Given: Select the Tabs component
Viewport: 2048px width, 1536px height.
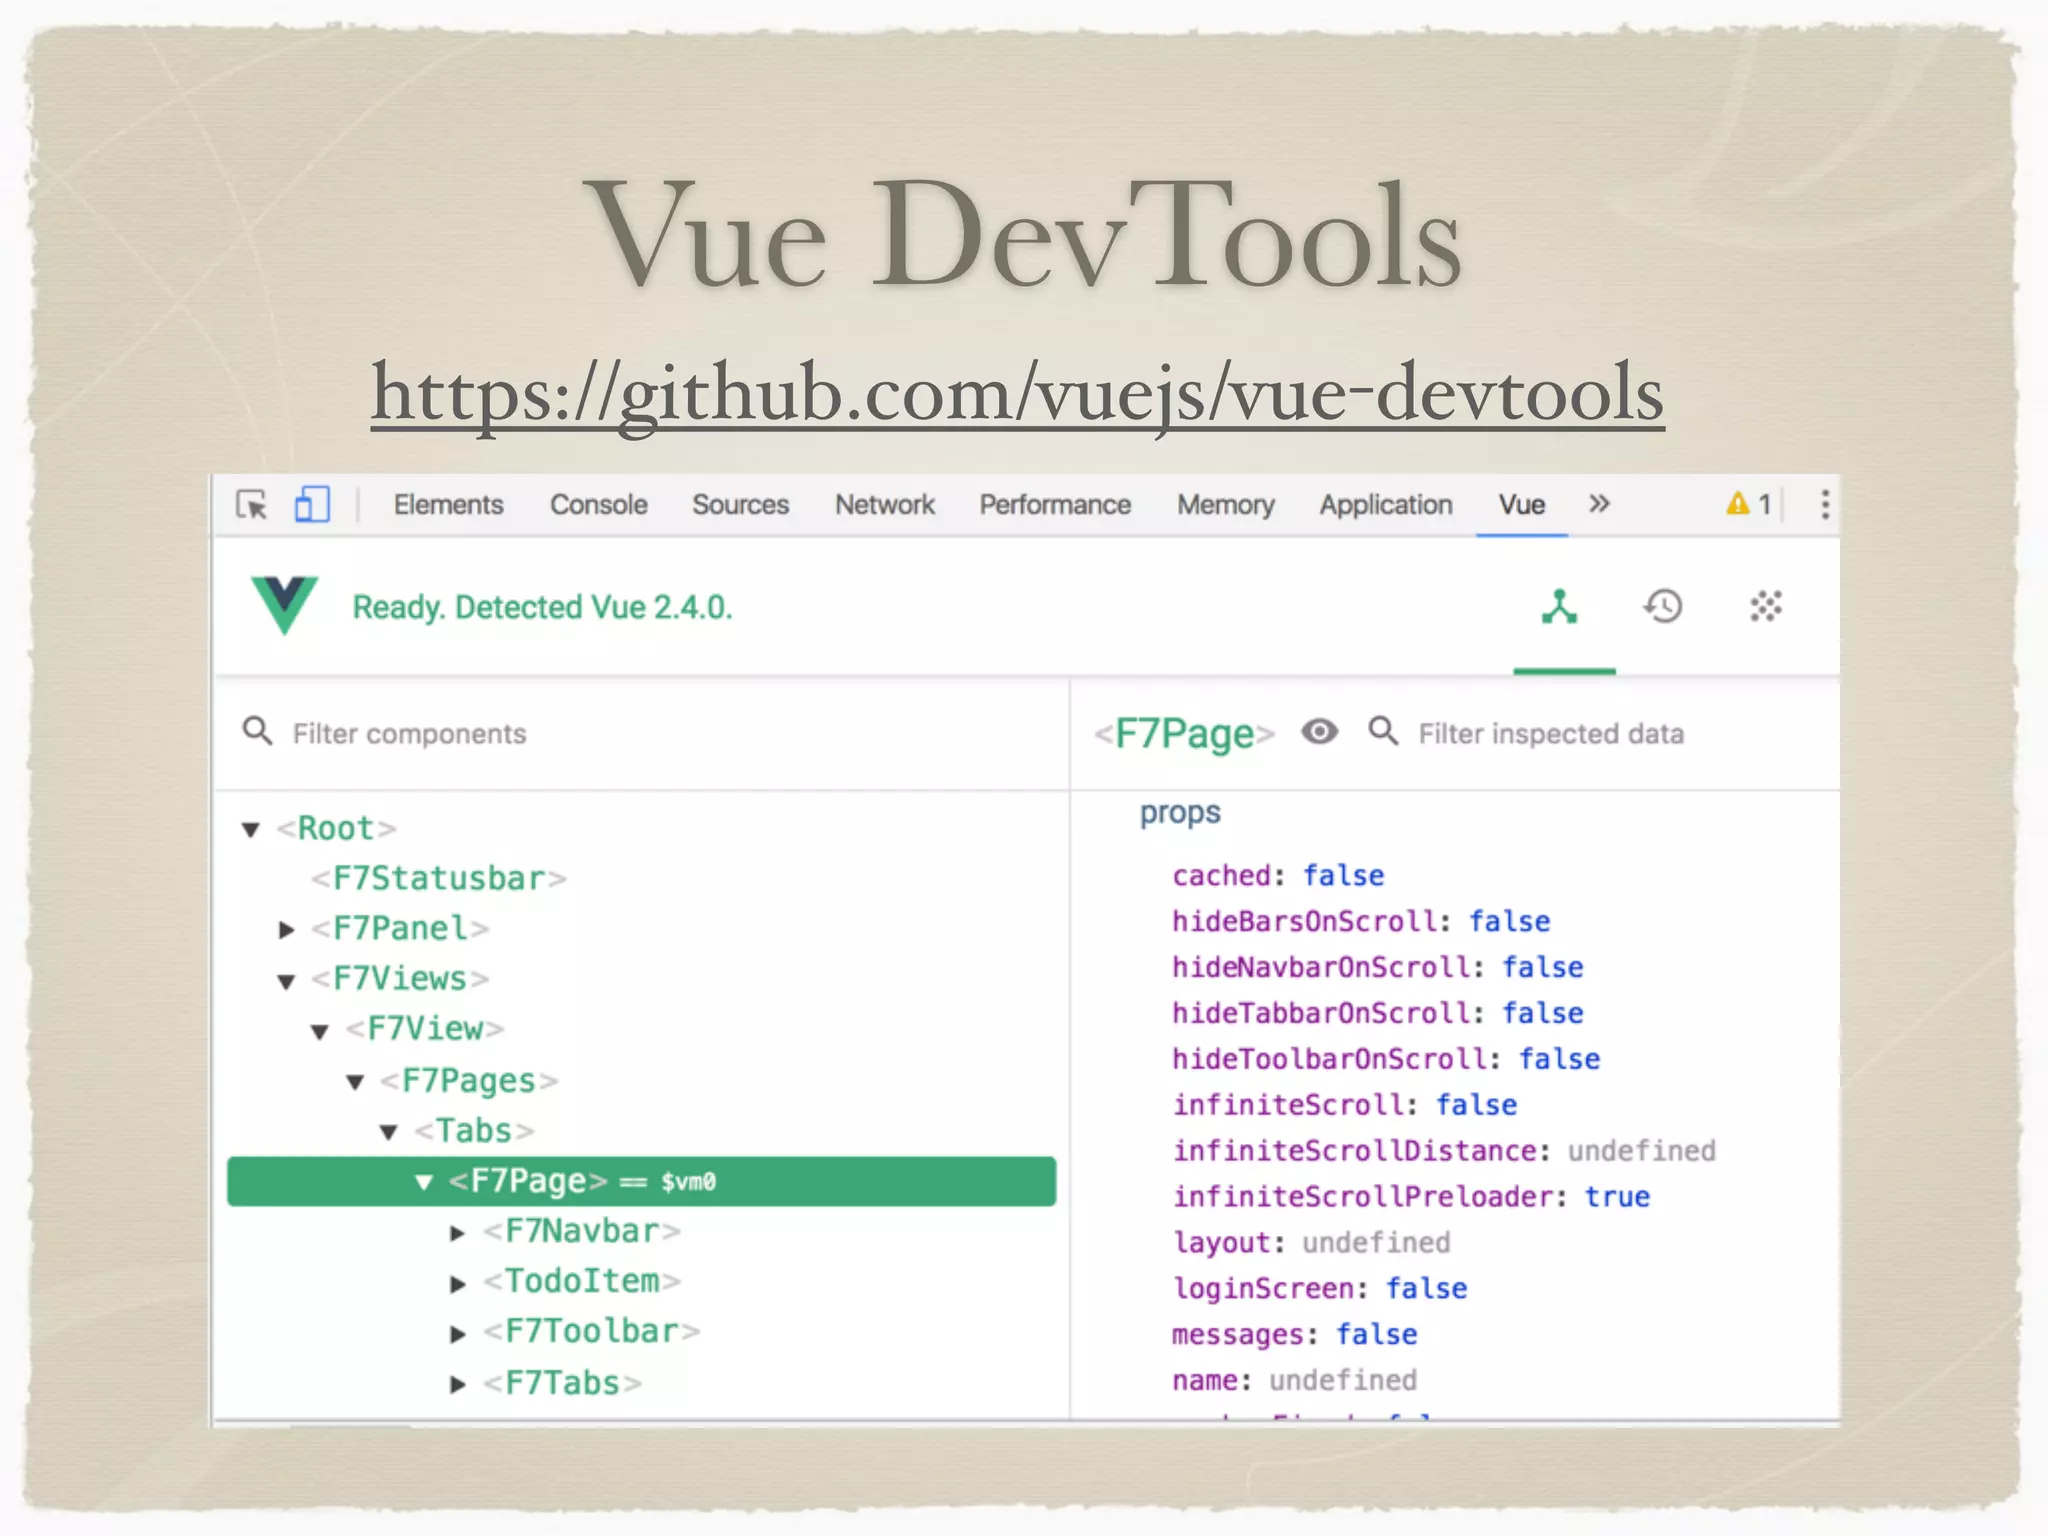Looking at the screenshot, I should 474,1130.
